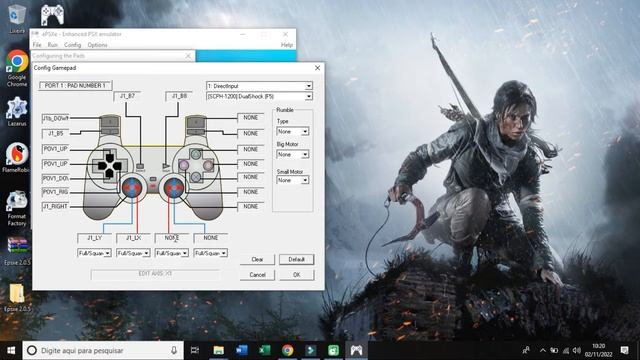640x360 pixels.
Task: Select the POV1_RIG mapping field
Action: tap(56, 192)
